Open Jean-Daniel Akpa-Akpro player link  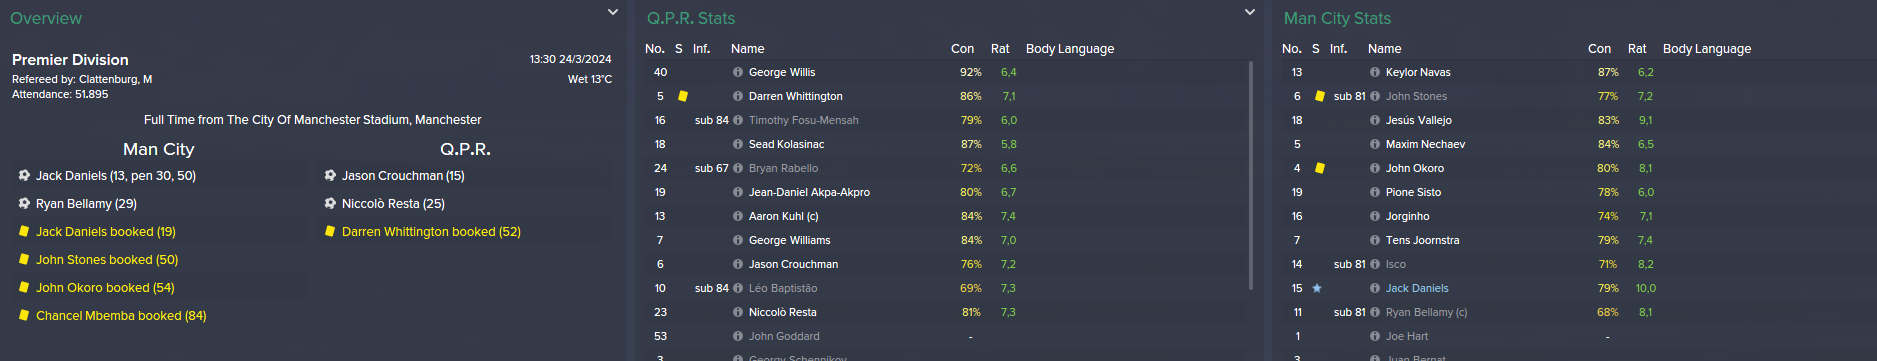[809, 192]
